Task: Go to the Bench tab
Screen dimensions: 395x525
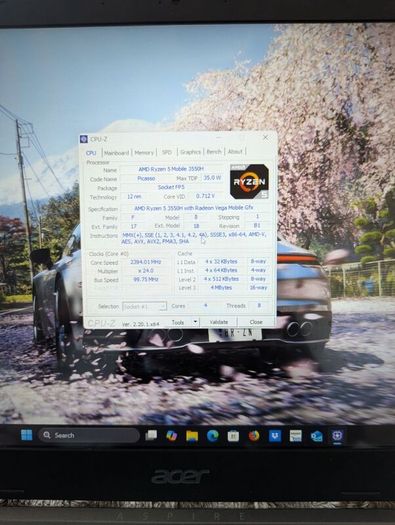Action: click(214, 151)
